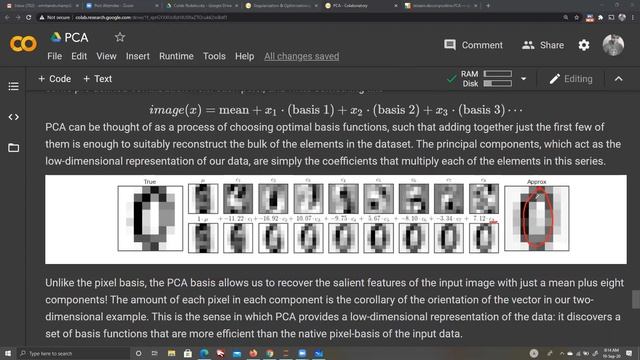Click the All changes saved link
The height and width of the screenshot is (360, 640).
[301, 56]
